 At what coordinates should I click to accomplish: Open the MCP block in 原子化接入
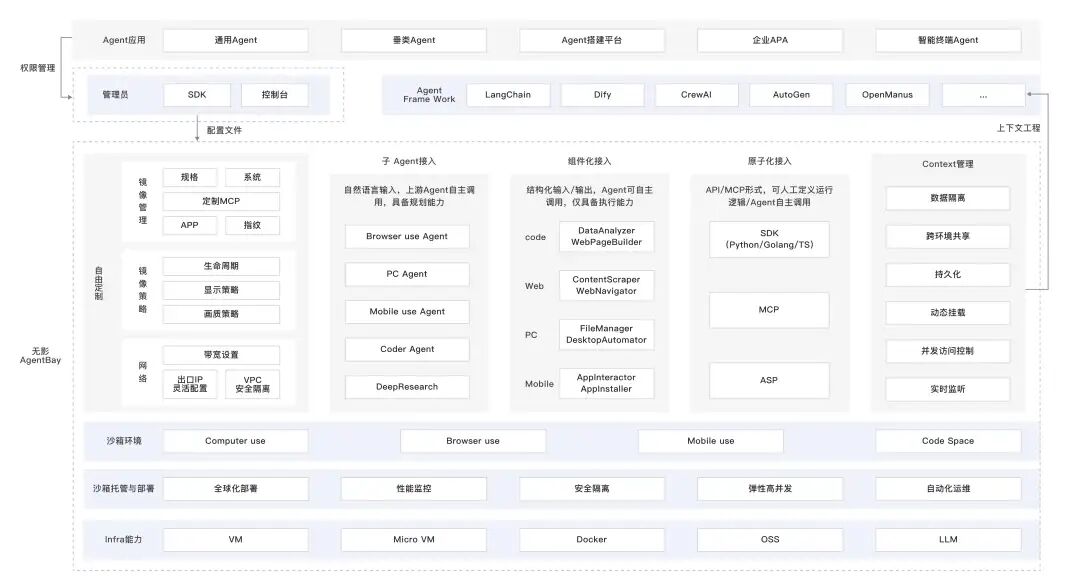coord(769,310)
